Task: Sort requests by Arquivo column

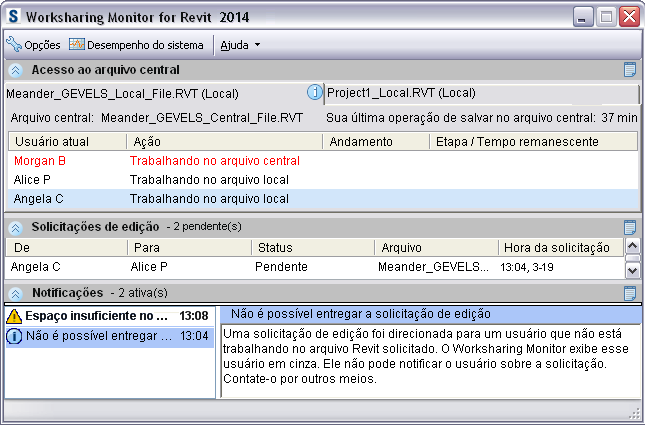Action: pyautogui.click(x=436, y=248)
